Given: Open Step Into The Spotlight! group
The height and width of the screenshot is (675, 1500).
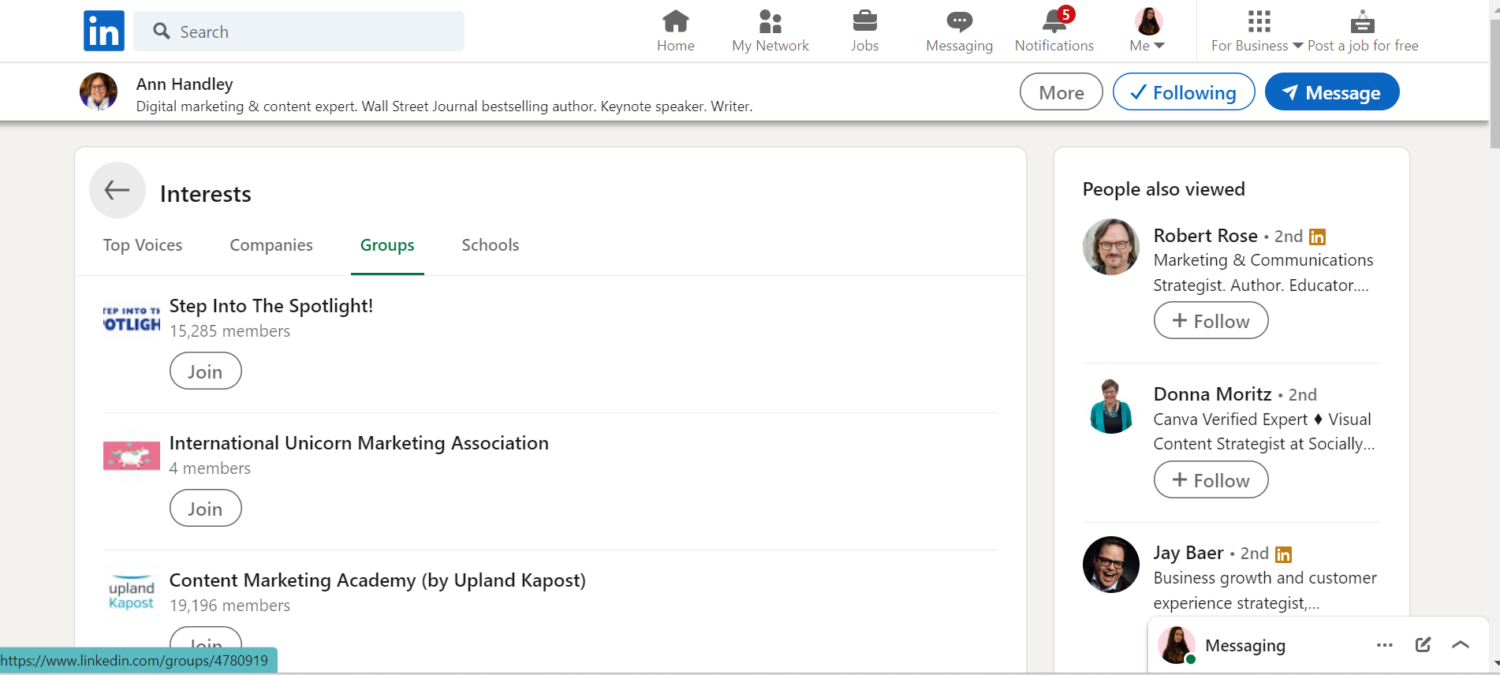Looking at the screenshot, I should pyautogui.click(x=271, y=306).
